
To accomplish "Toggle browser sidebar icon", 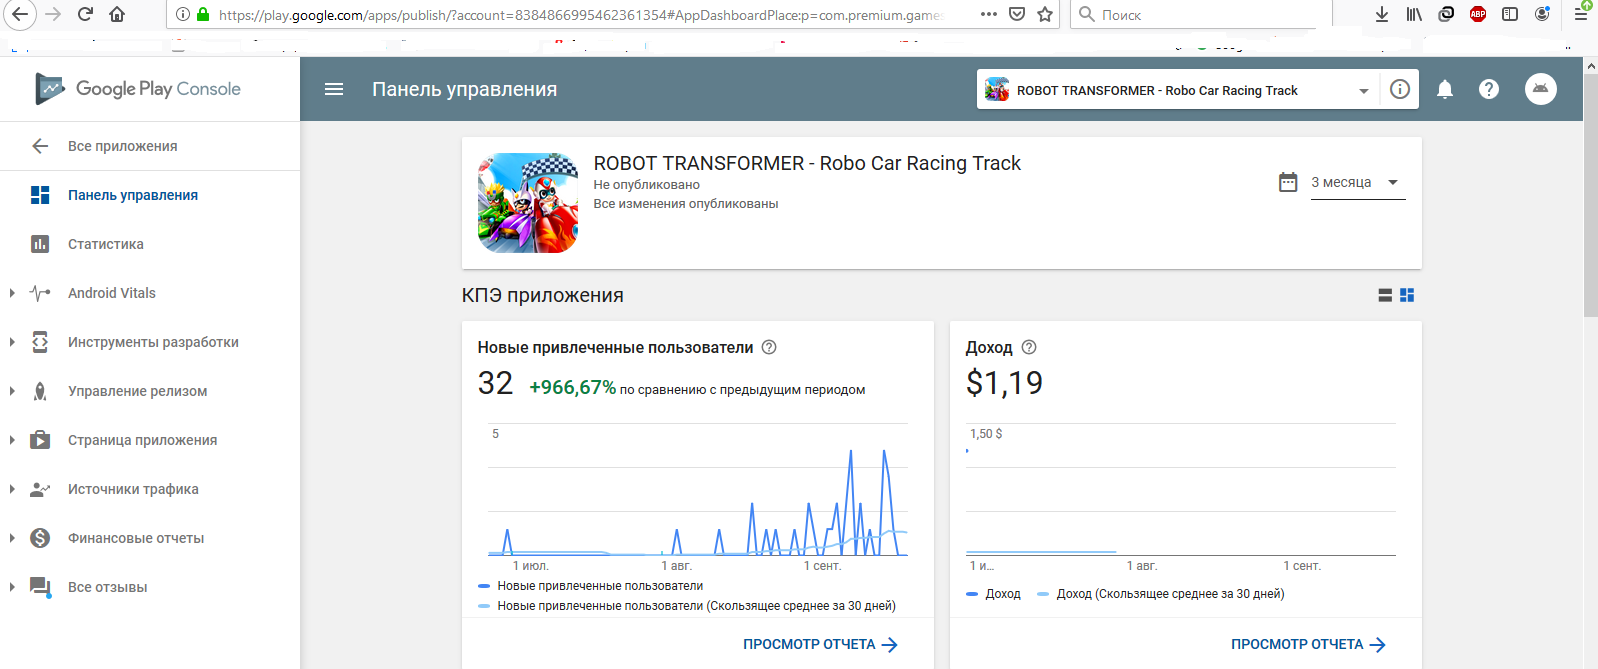I will [1510, 14].
